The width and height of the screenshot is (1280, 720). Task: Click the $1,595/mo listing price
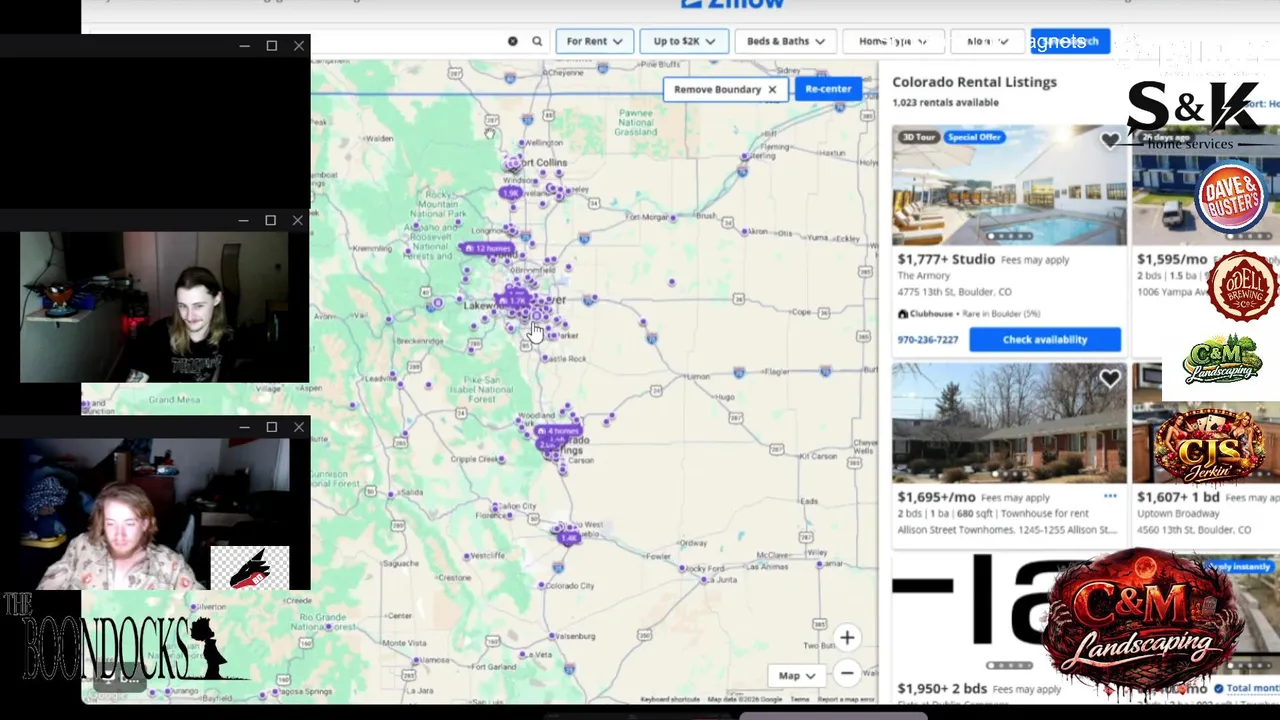1172,259
